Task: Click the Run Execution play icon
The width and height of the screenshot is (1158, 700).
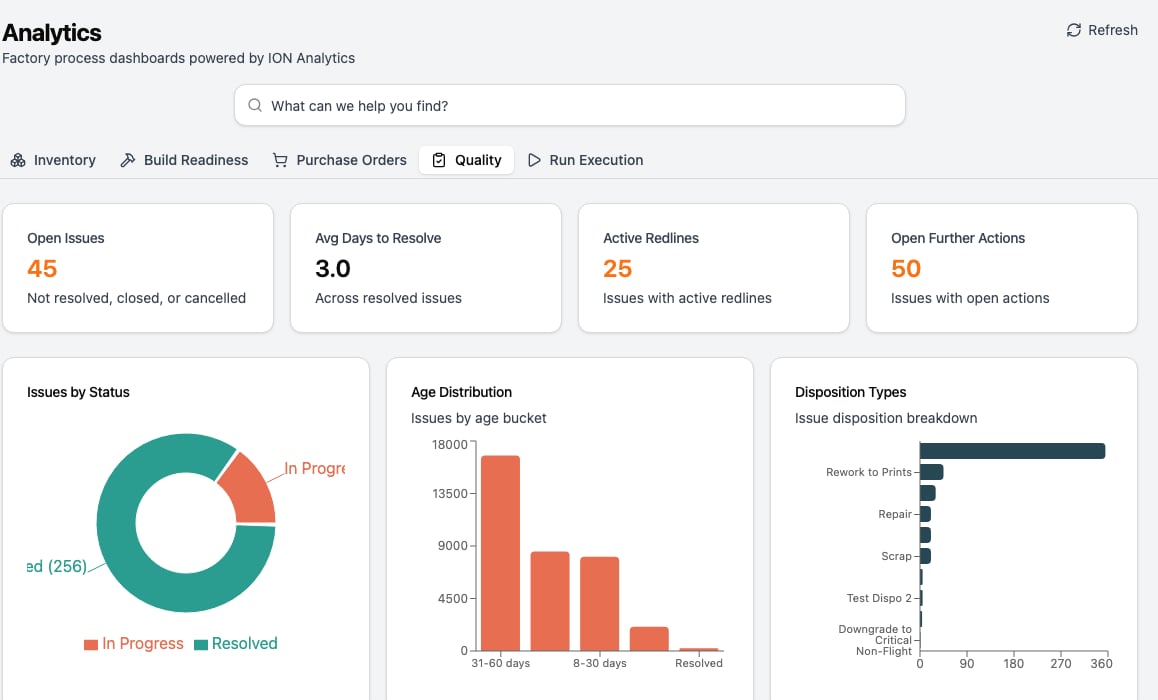Action: [x=534, y=160]
